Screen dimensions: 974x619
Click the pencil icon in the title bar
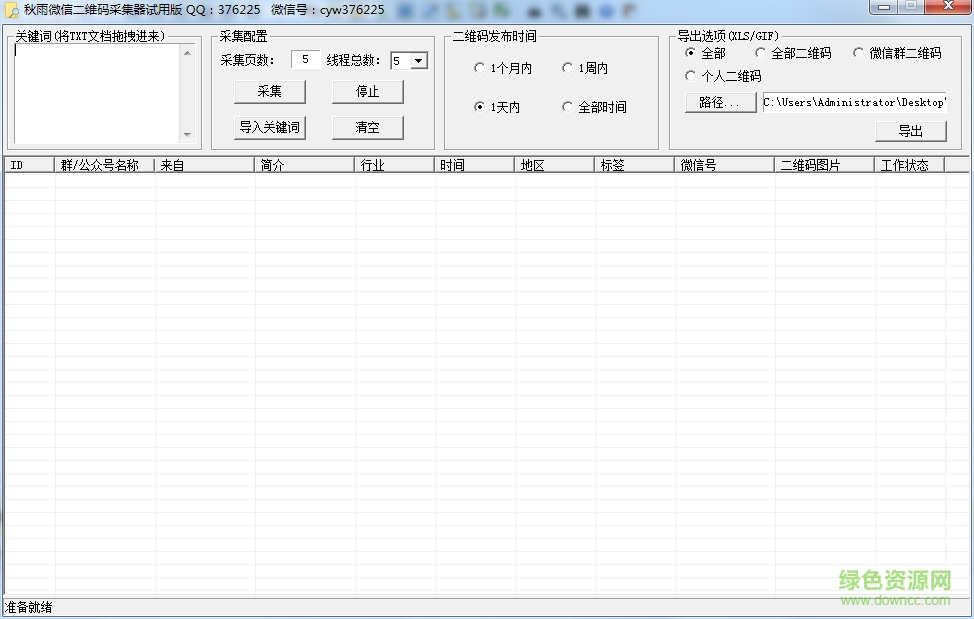pyautogui.click(x=432, y=9)
